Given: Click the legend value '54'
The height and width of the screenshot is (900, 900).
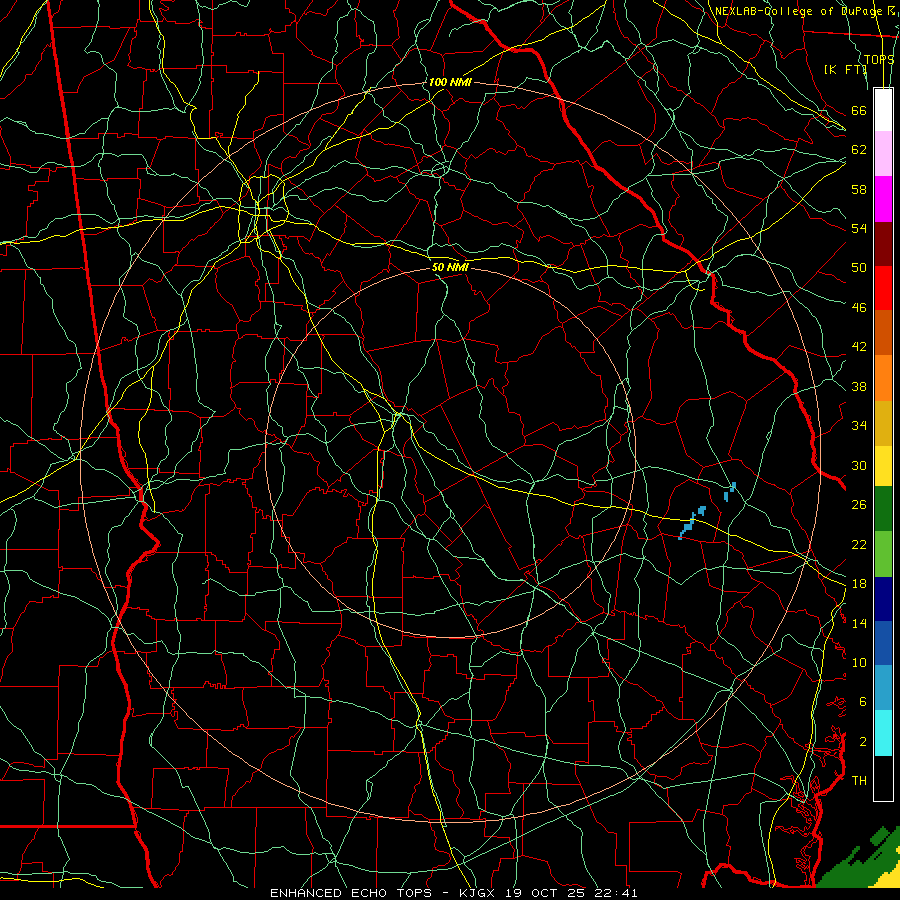Looking at the screenshot, I should (859, 228).
